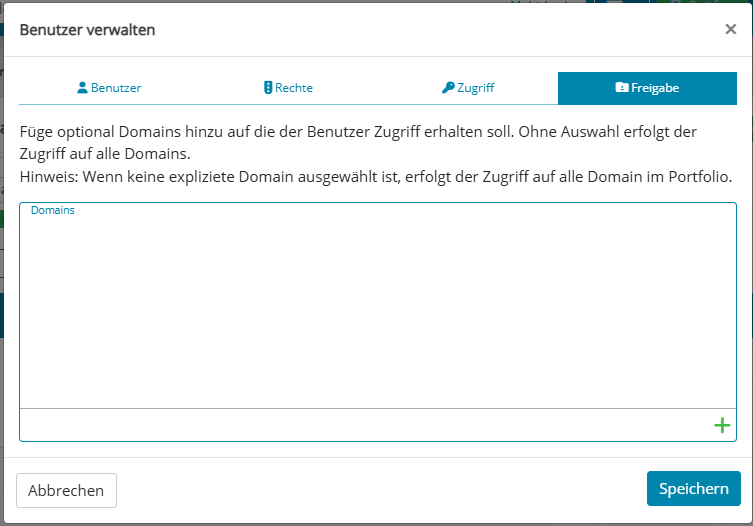Click the Benutzer verwalten dialog title

click(87, 30)
